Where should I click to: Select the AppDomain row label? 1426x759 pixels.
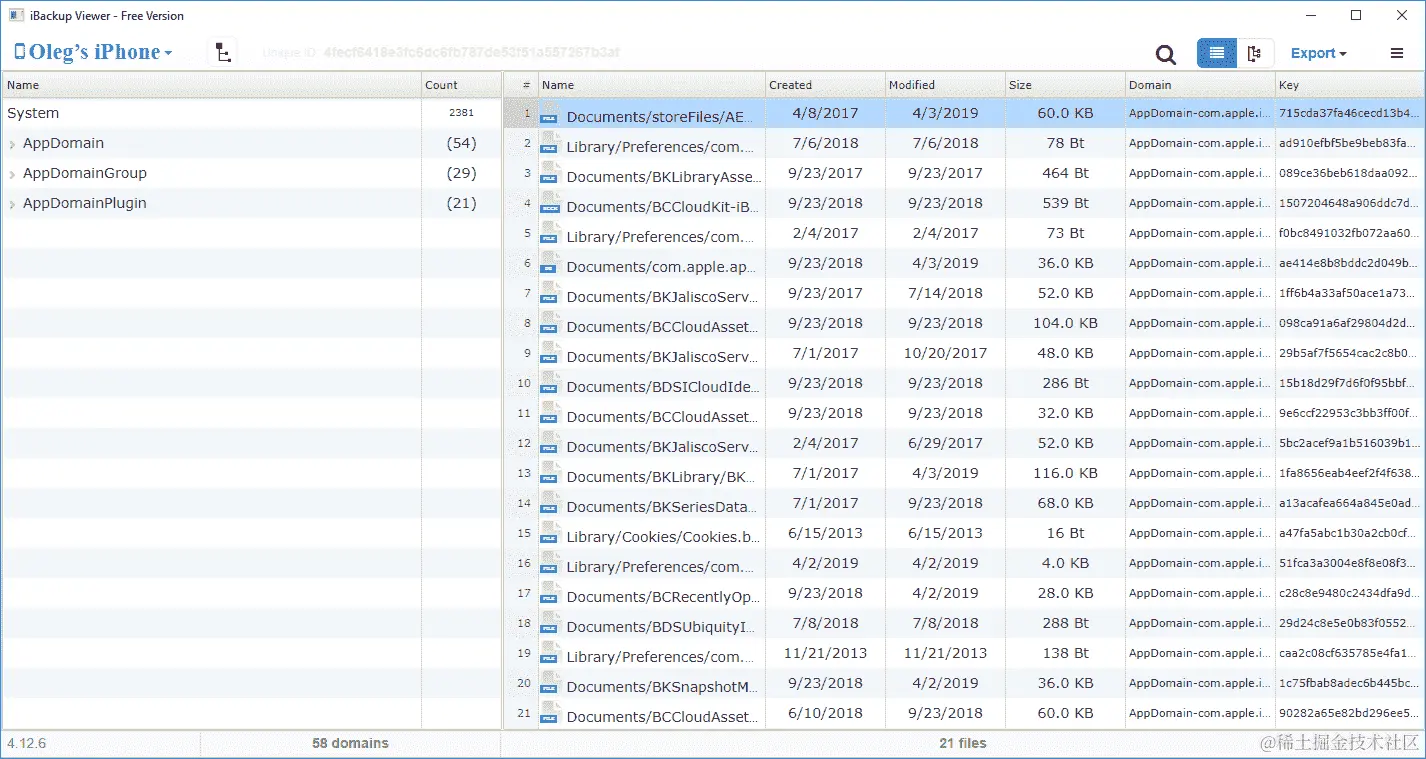pyautogui.click(x=63, y=143)
